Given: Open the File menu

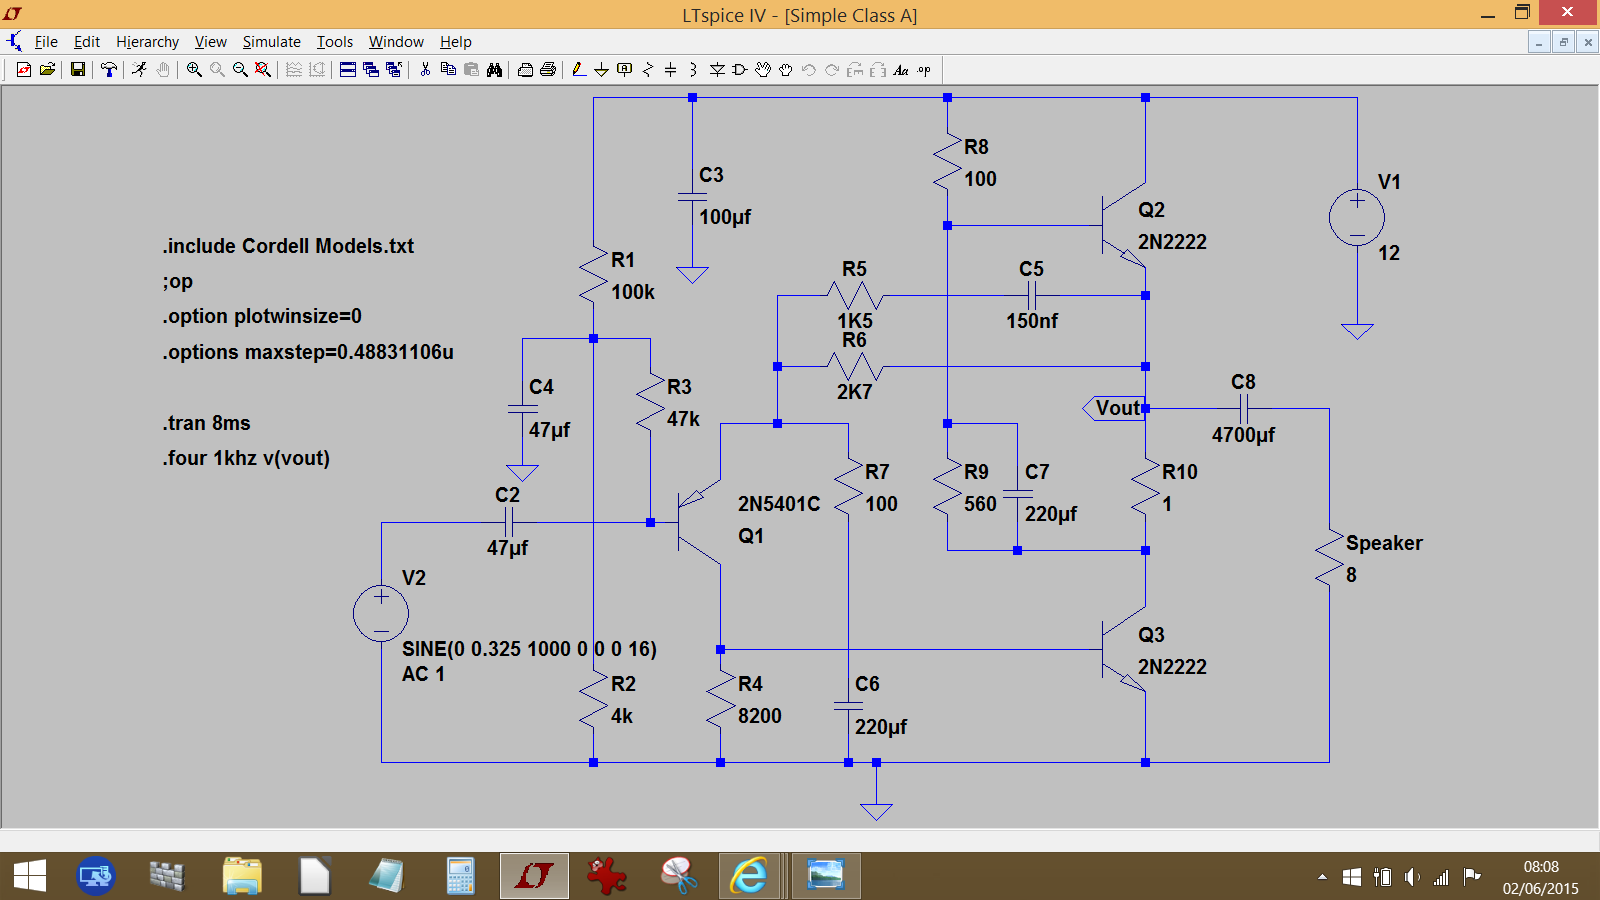Looking at the screenshot, I should point(46,41).
